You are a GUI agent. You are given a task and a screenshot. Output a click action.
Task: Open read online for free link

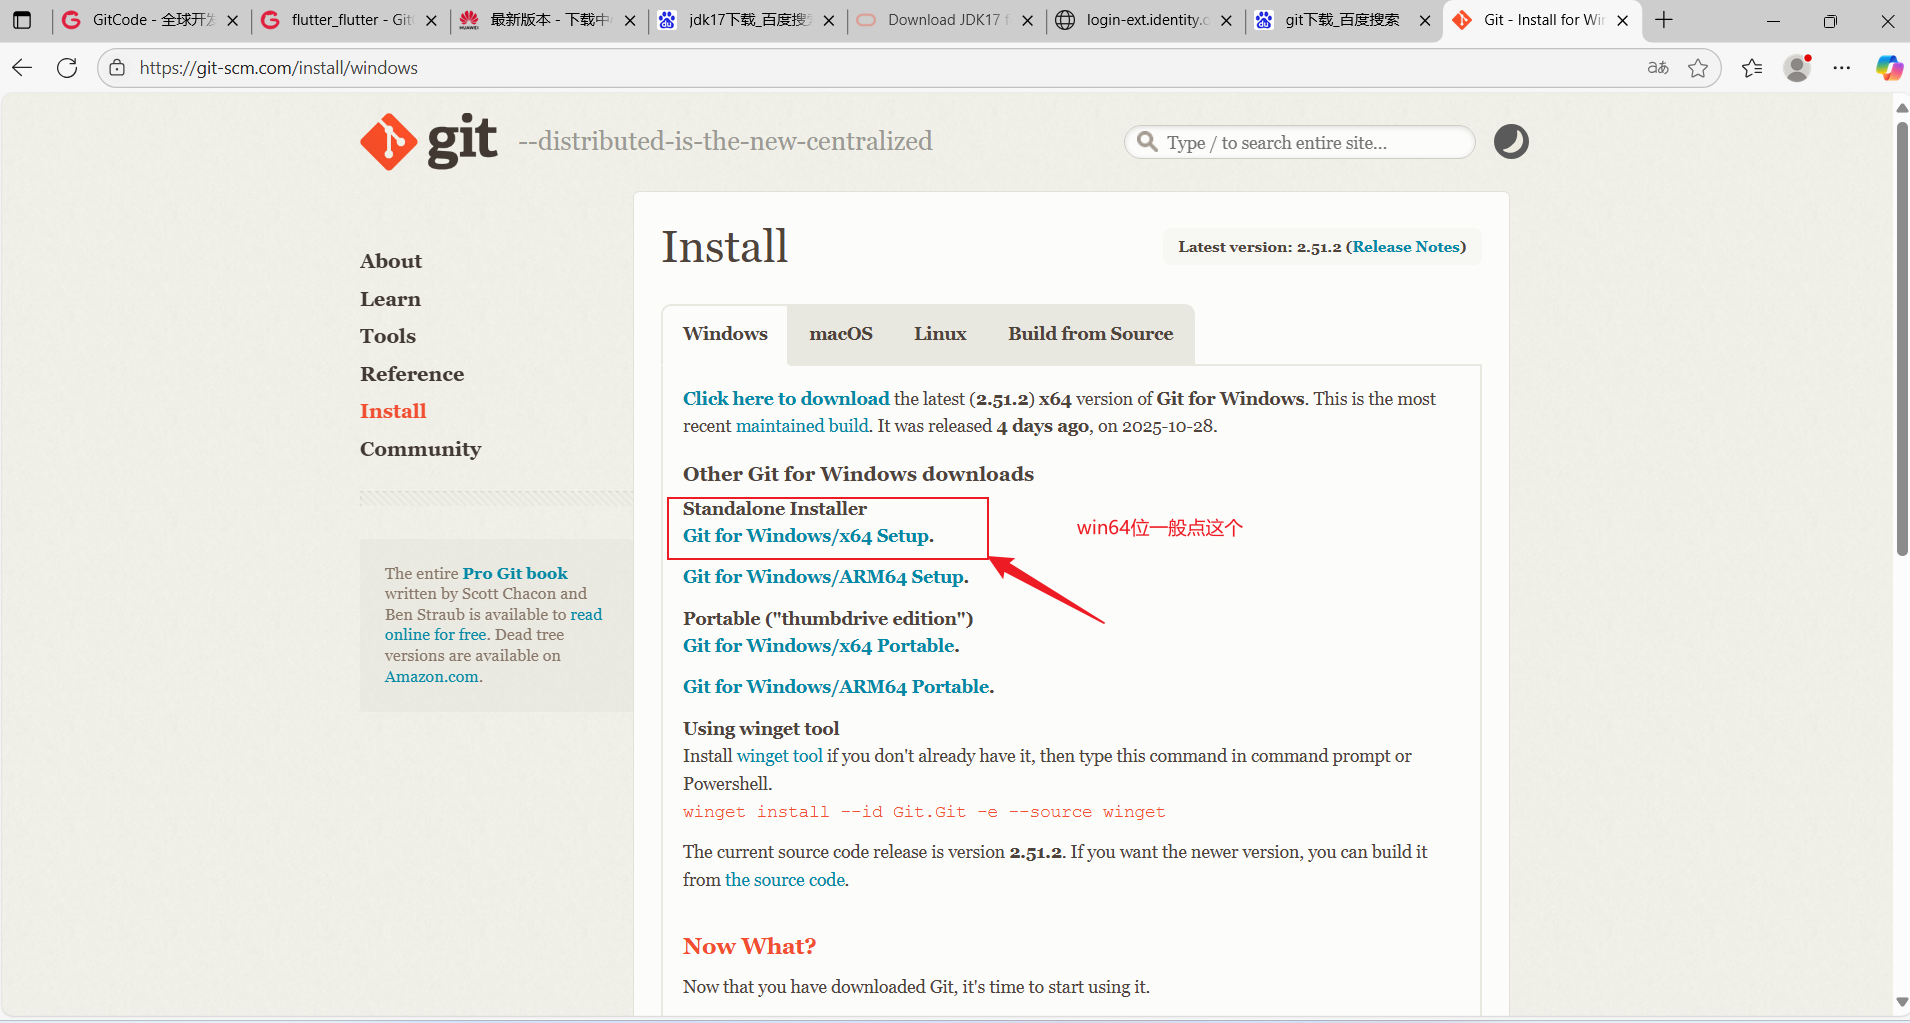click(494, 625)
